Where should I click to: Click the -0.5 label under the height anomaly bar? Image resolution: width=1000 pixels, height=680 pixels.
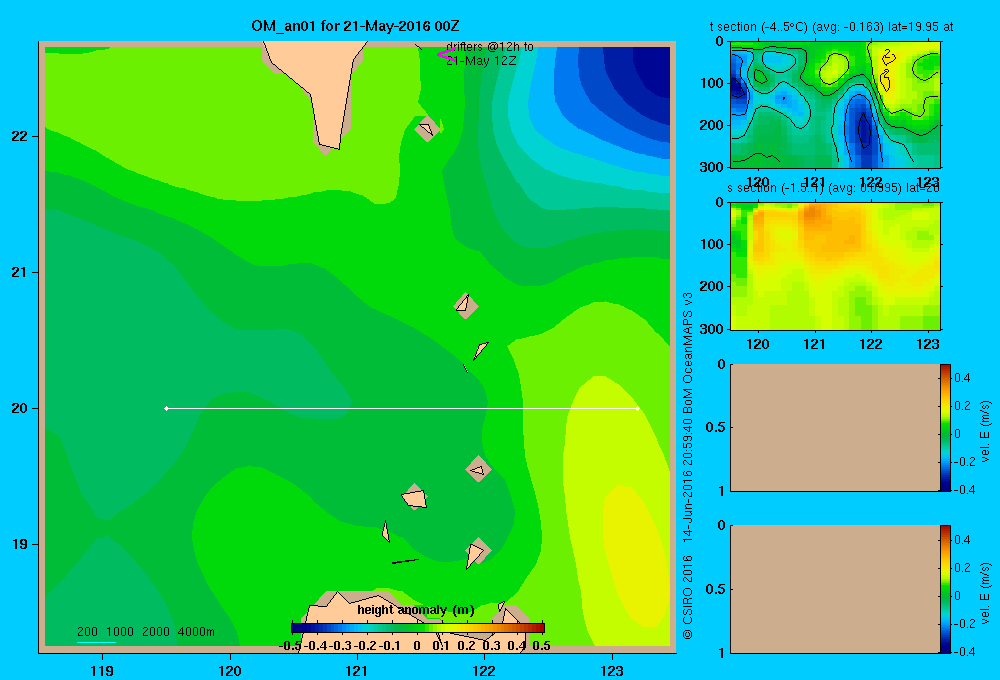(x=290, y=646)
